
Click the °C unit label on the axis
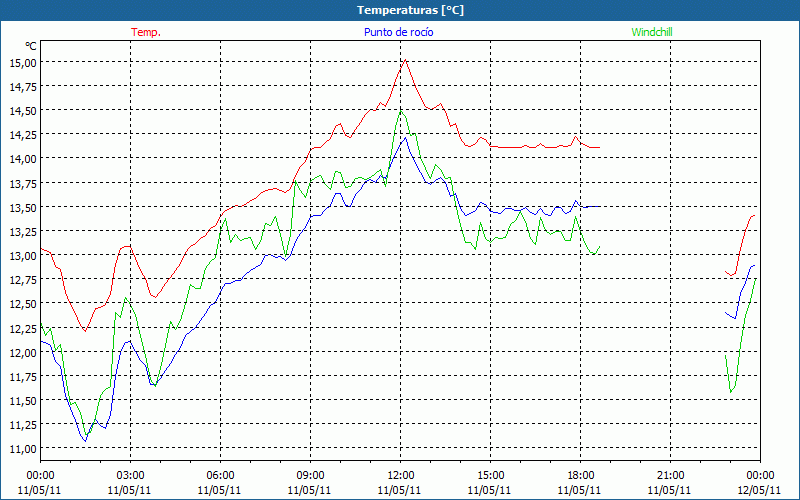tap(31, 46)
